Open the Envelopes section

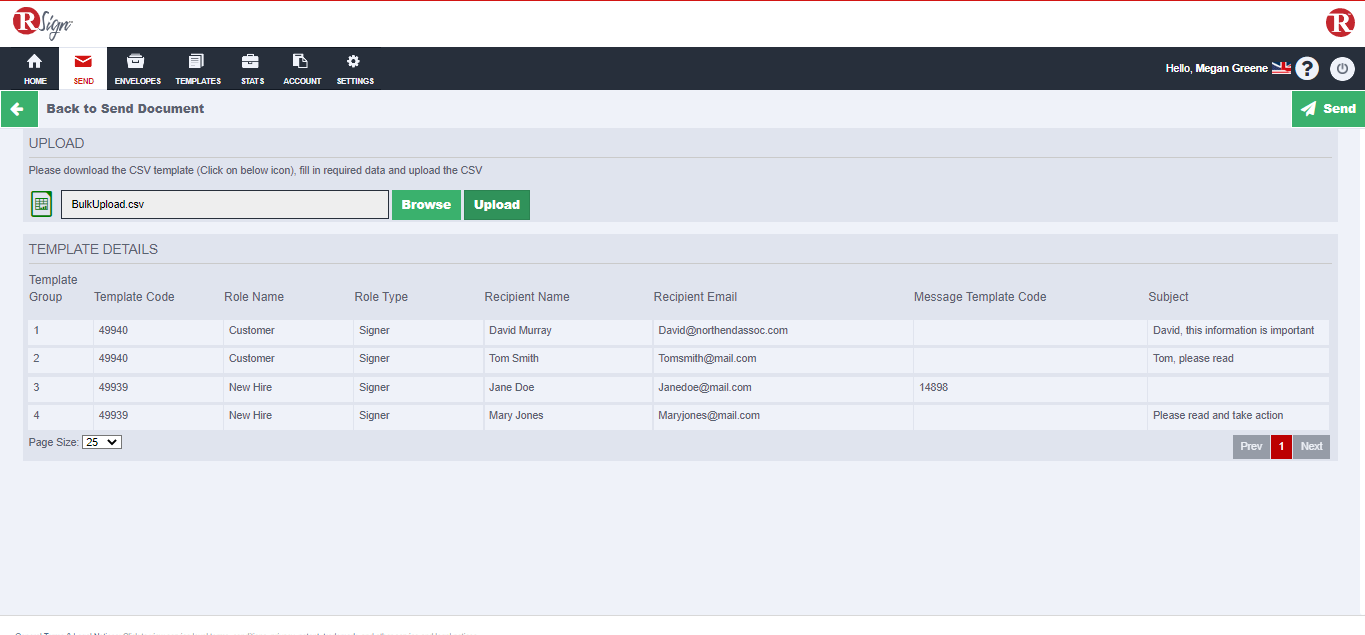(x=137, y=68)
